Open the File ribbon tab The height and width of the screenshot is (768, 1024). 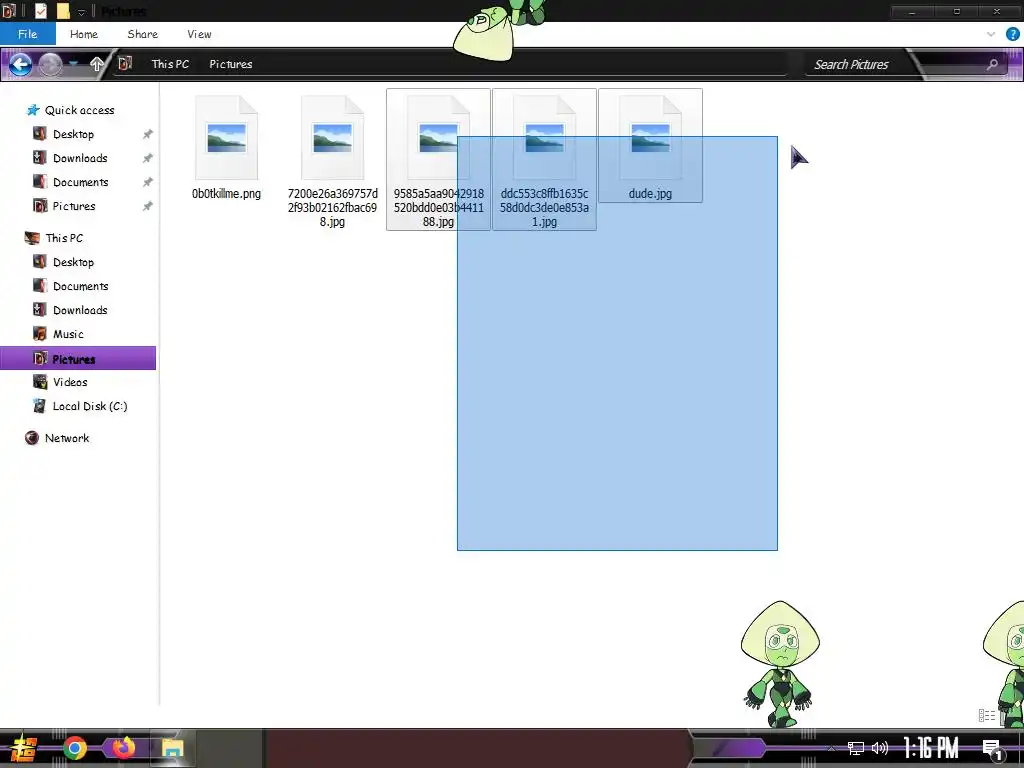click(27, 34)
